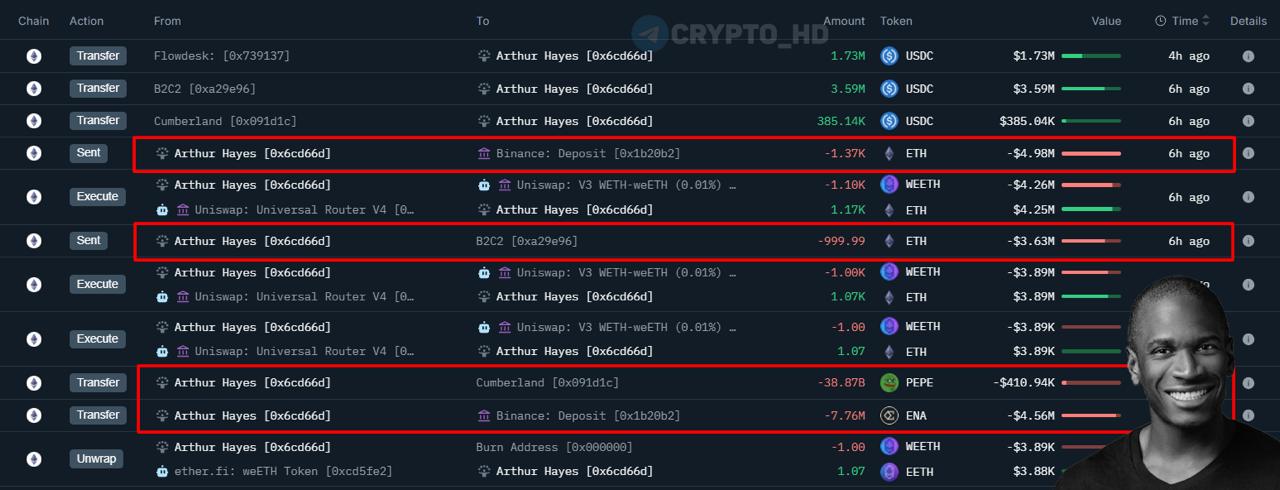Click WEETH token icon in -1.10K row
1280x490 pixels.
click(x=889, y=184)
